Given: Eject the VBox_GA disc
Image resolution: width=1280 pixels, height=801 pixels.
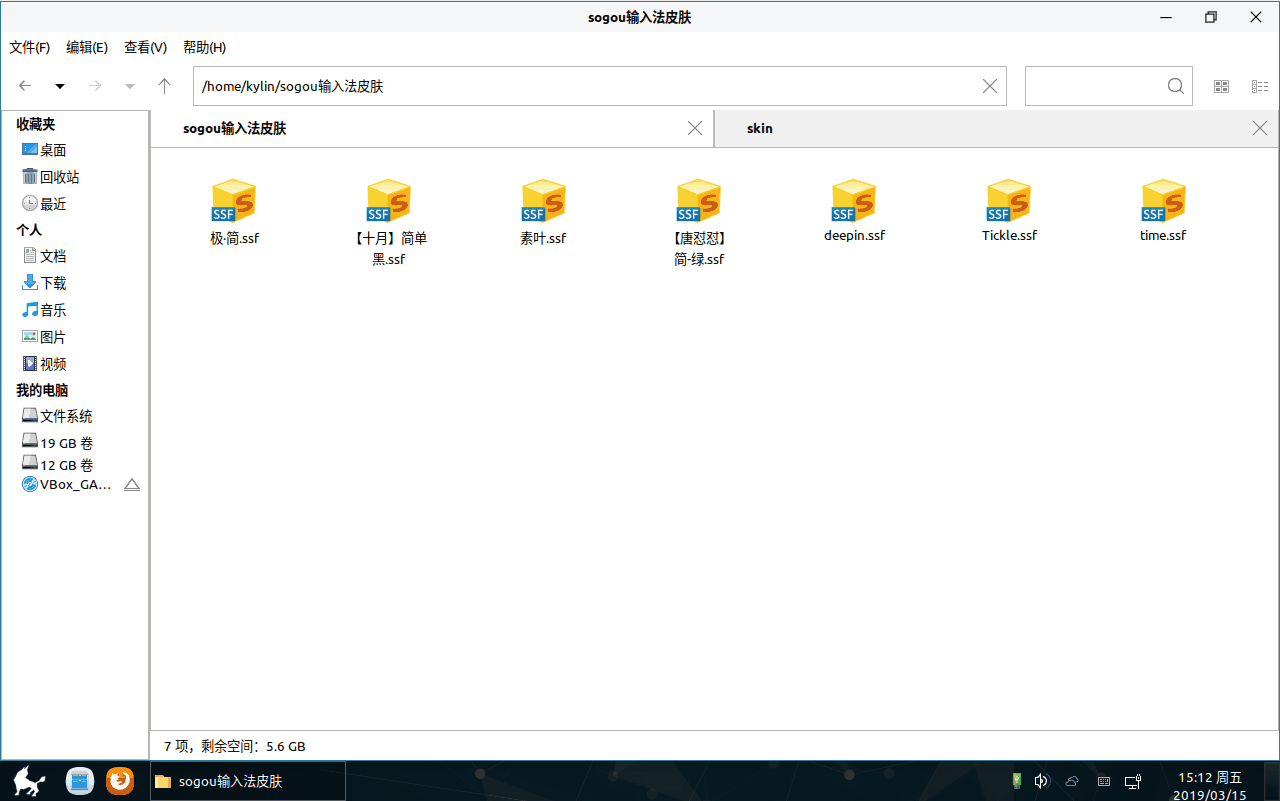Looking at the screenshot, I should tap(132, 485).
